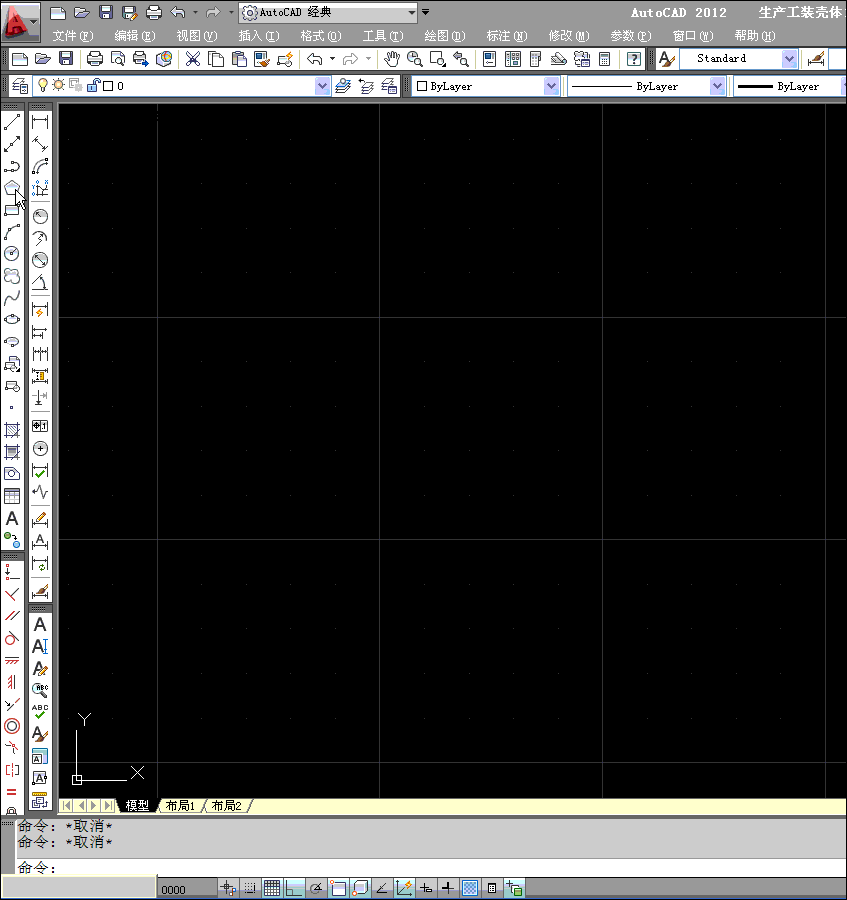847x900 pixels.
Task: Select the Radius Dimension tool
Action: (40, 216)
